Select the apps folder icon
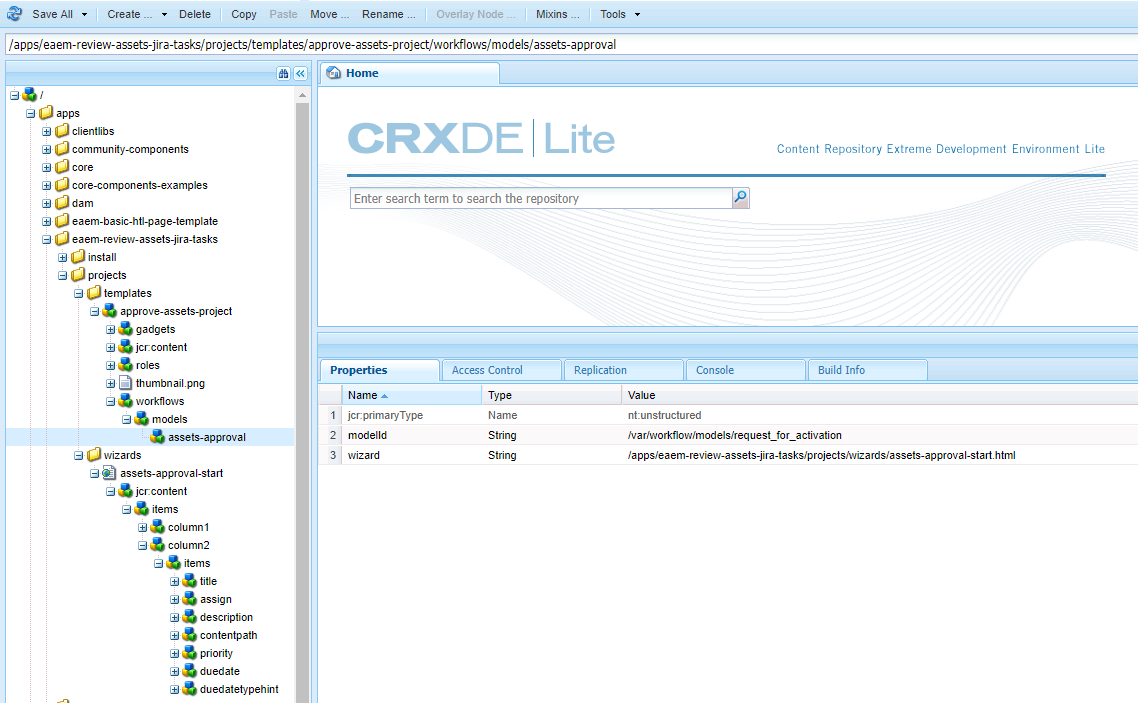 coord(46,112)
